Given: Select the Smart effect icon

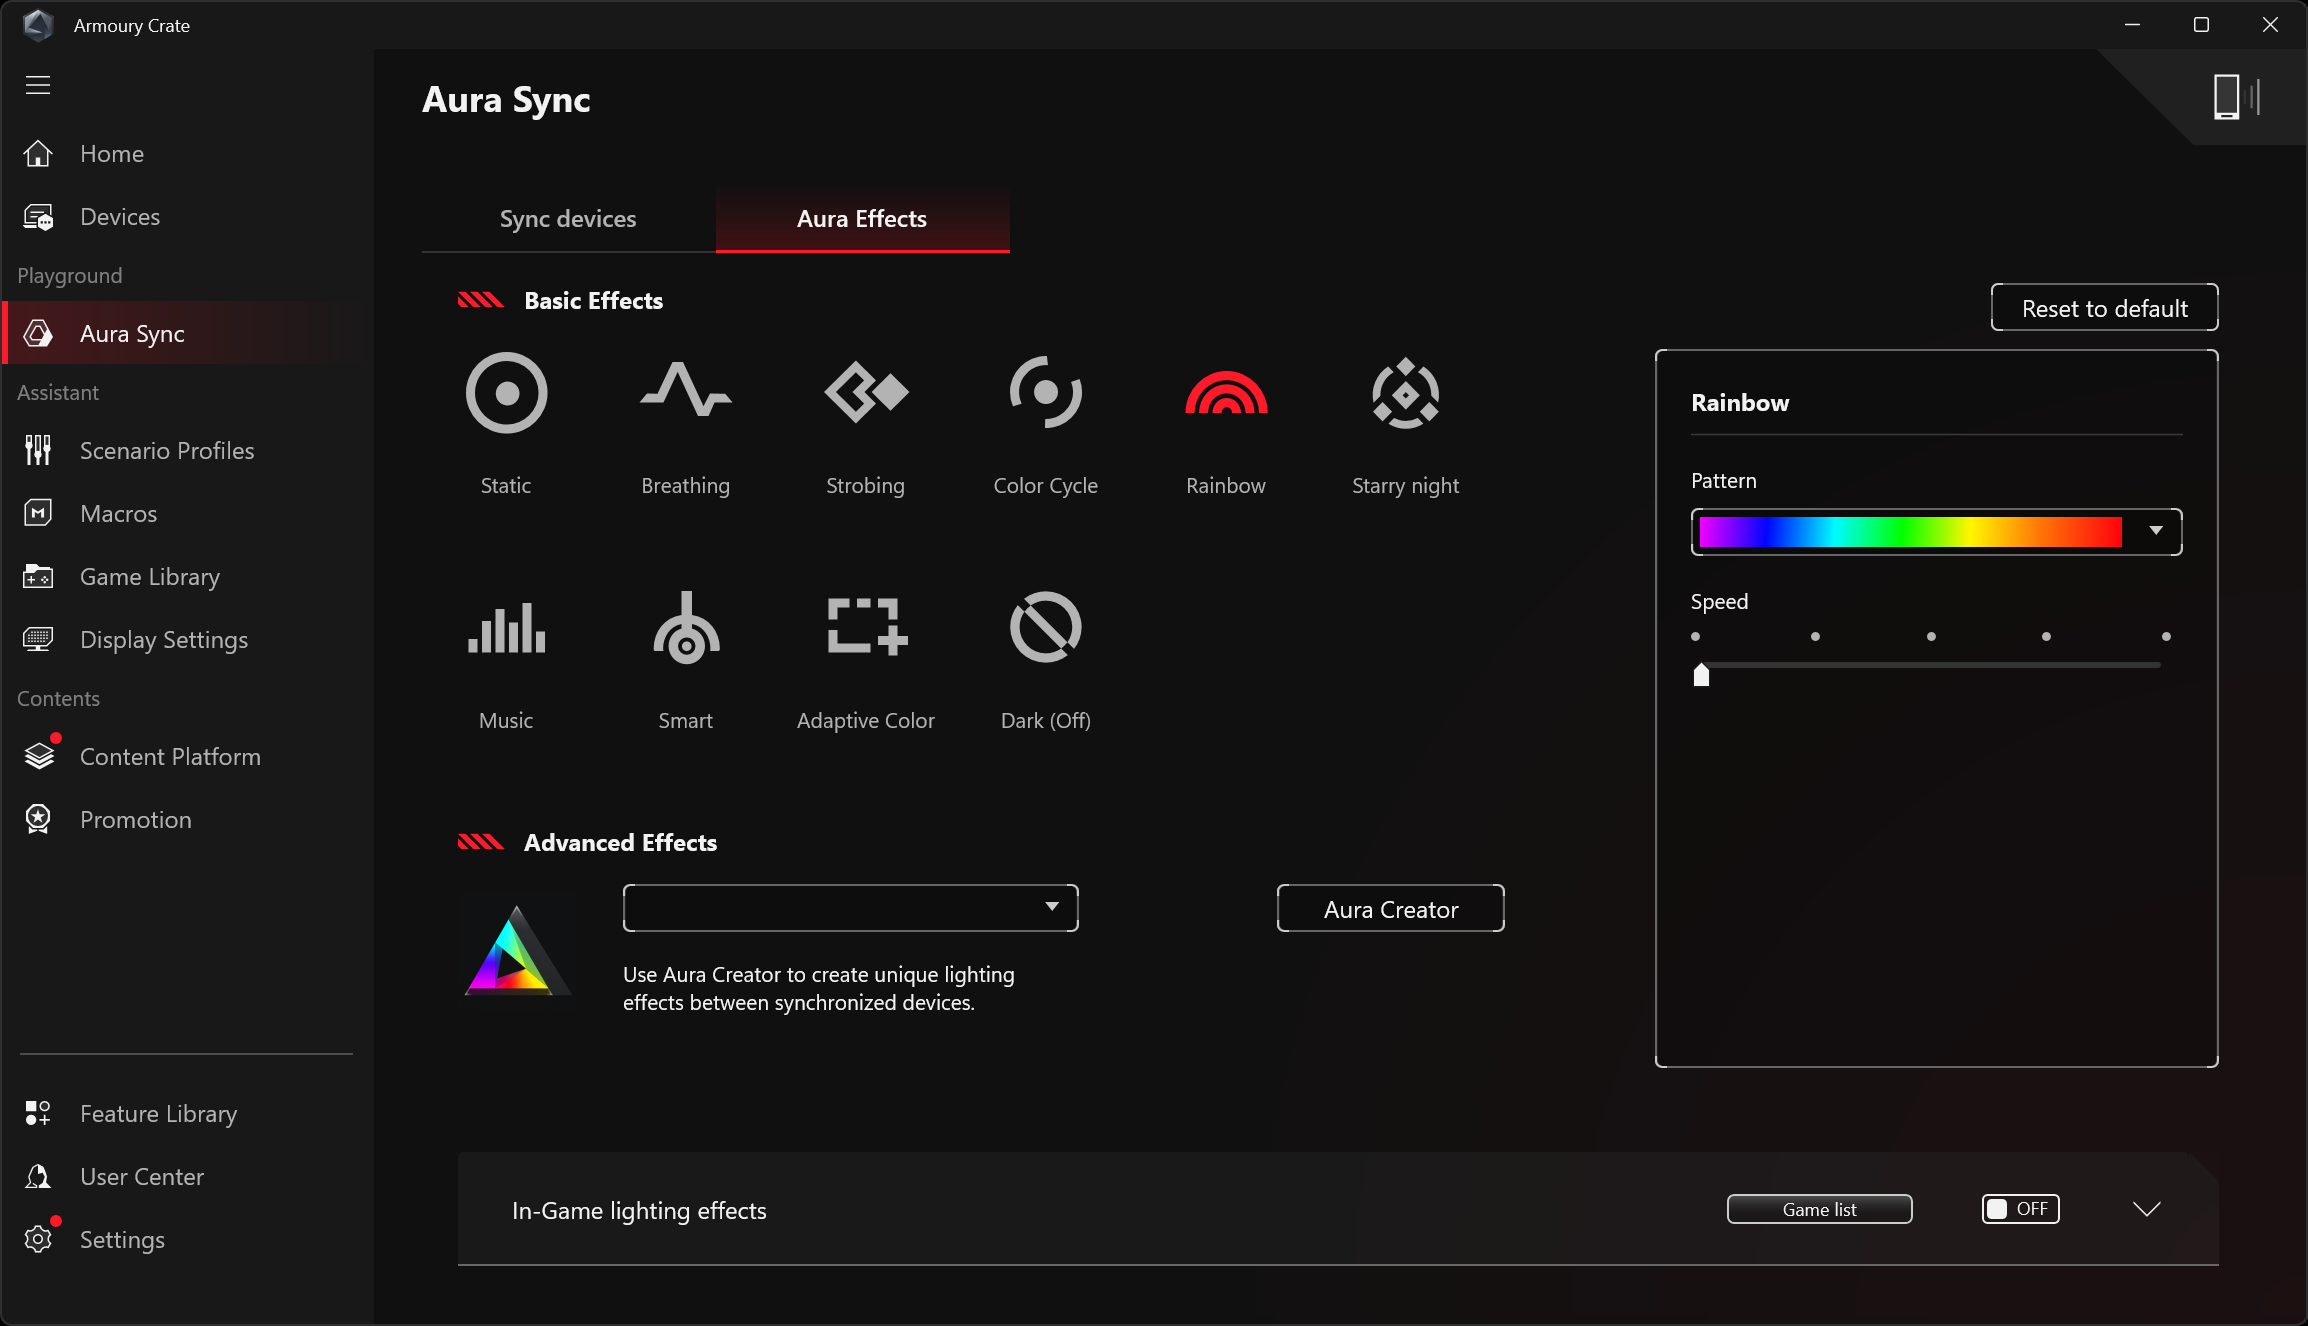Looking at the screenshot, I should 685,628.
